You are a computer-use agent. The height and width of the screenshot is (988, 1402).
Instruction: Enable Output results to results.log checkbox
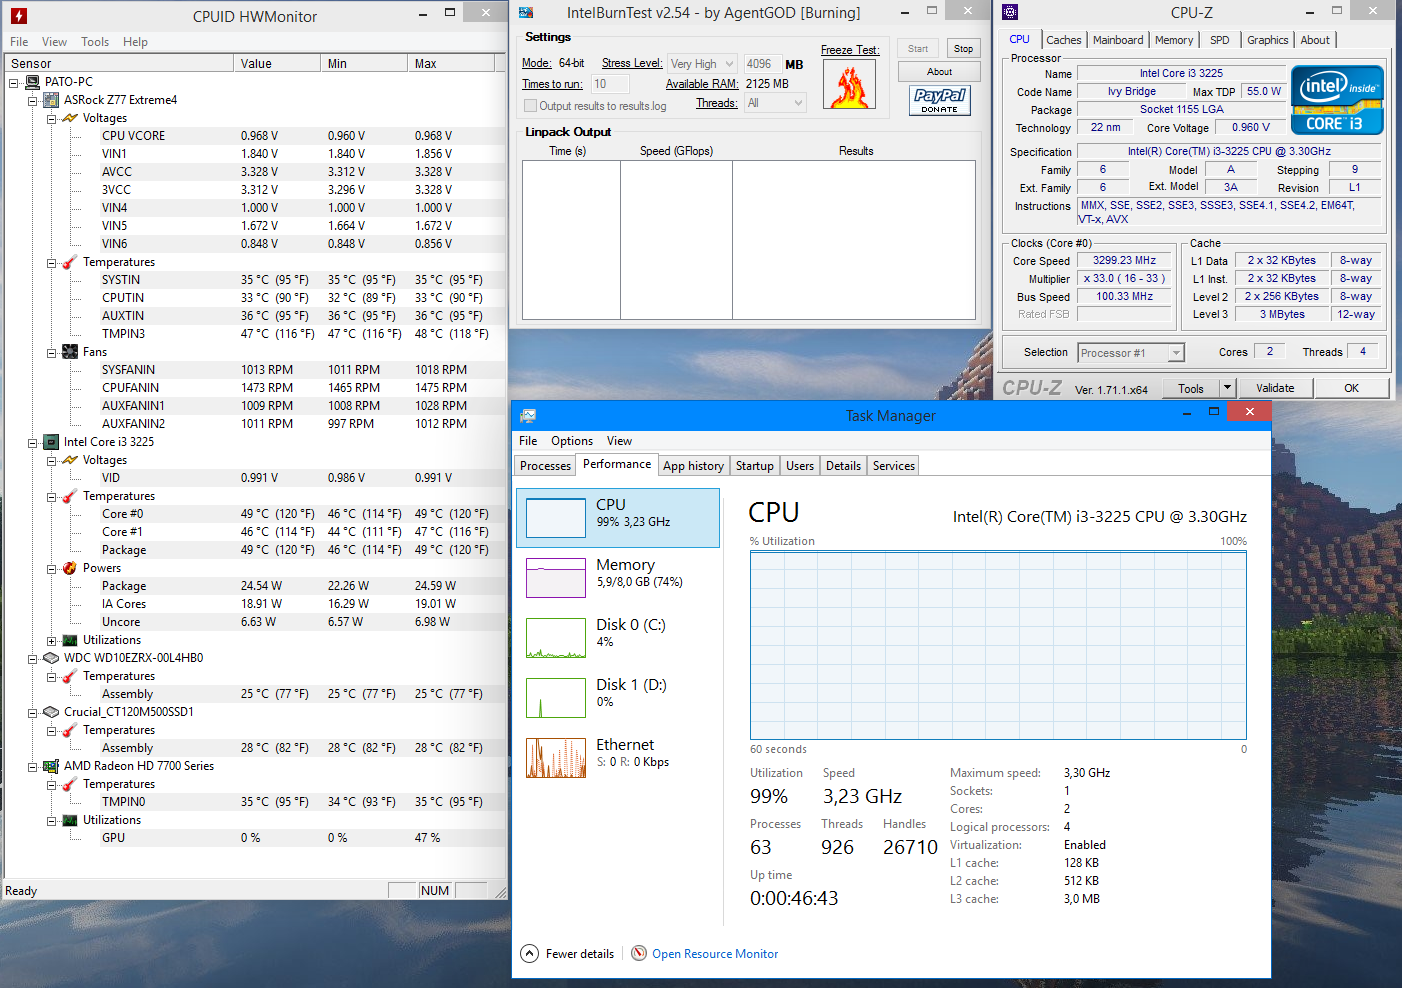tap(530, 106)
